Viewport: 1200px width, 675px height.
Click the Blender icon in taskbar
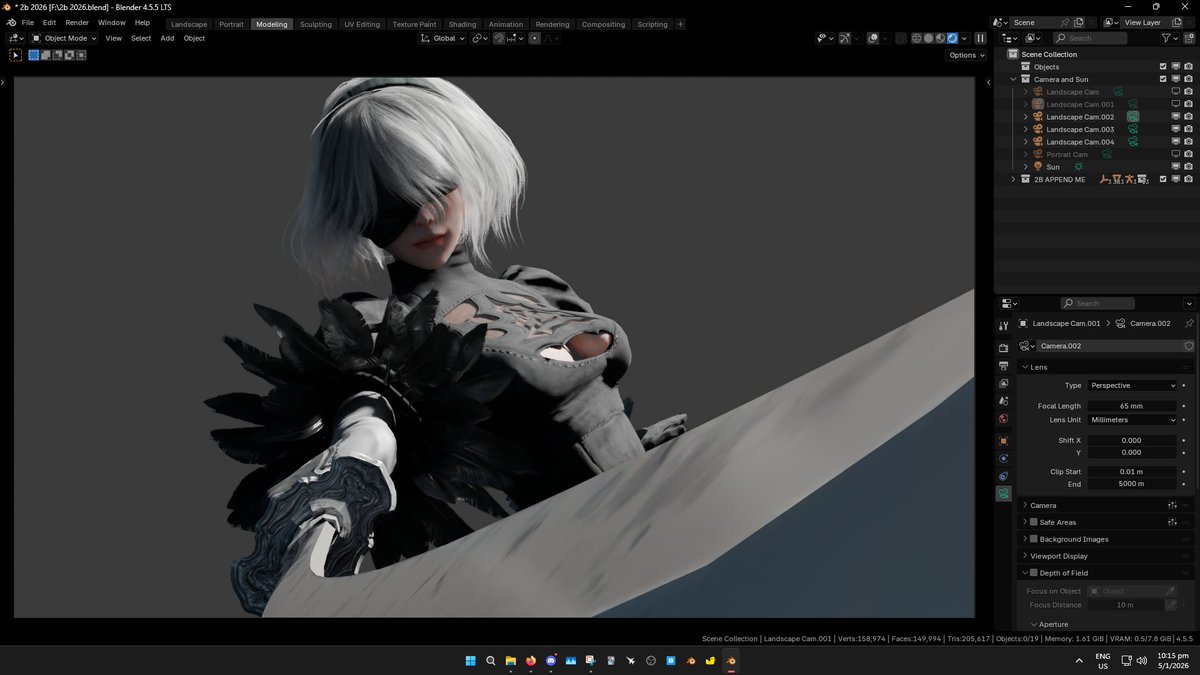point(730,661)
